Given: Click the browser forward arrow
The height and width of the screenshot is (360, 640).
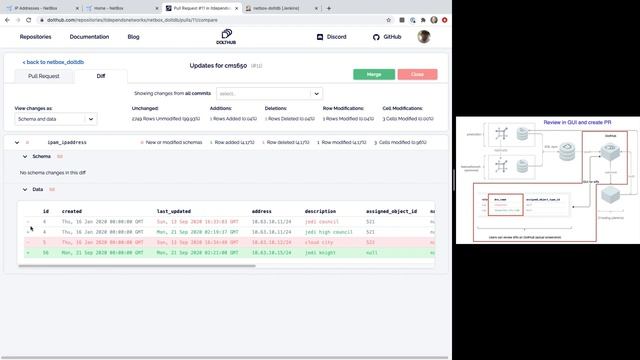Looking at the screenshot, I should pyautogui.click(x=18, y=20).
